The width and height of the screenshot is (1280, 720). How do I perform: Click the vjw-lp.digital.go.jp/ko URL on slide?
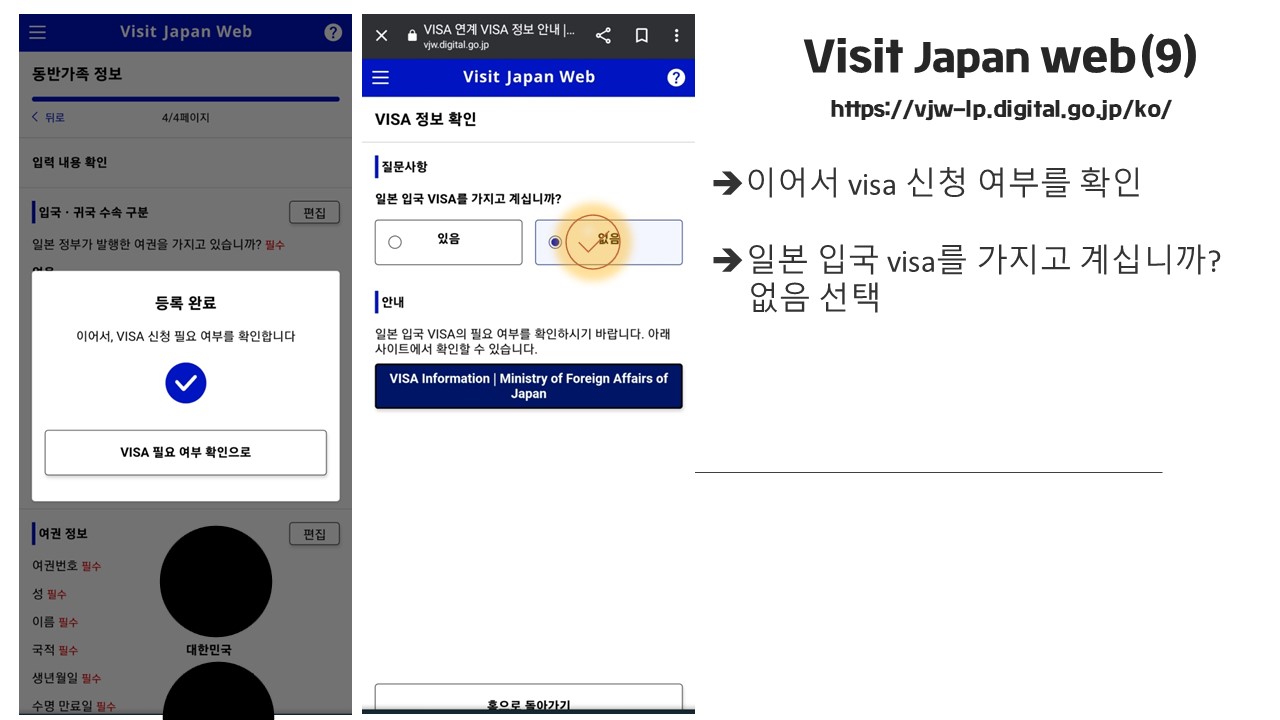click(1000, 109)
